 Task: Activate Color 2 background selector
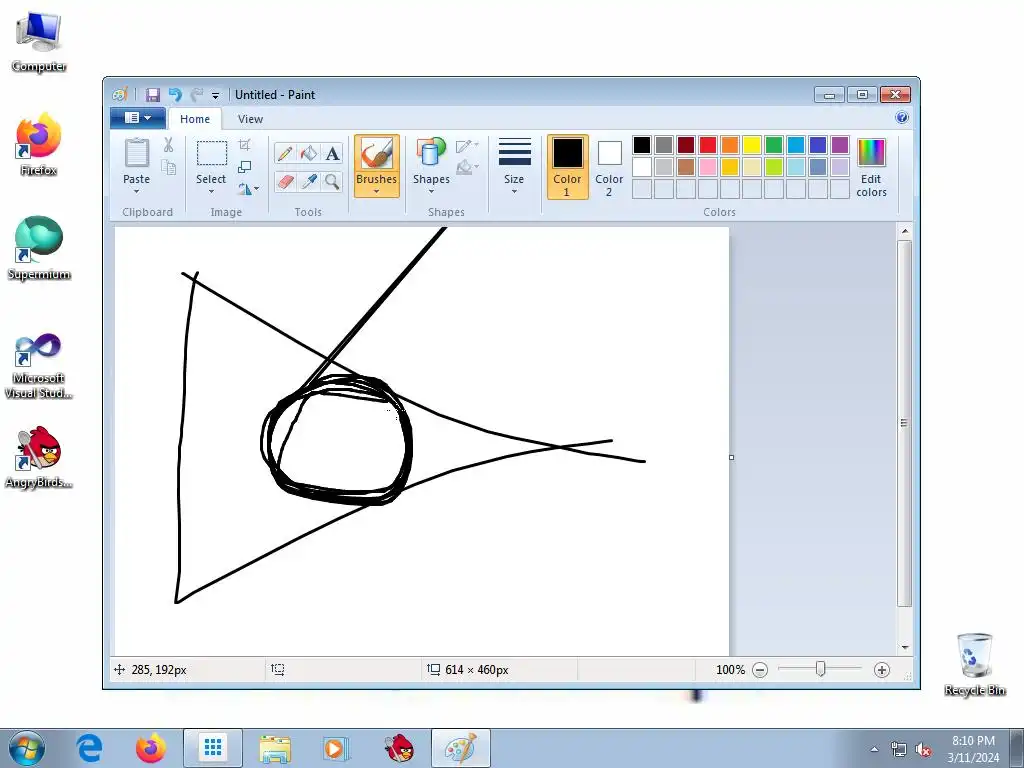609,167
